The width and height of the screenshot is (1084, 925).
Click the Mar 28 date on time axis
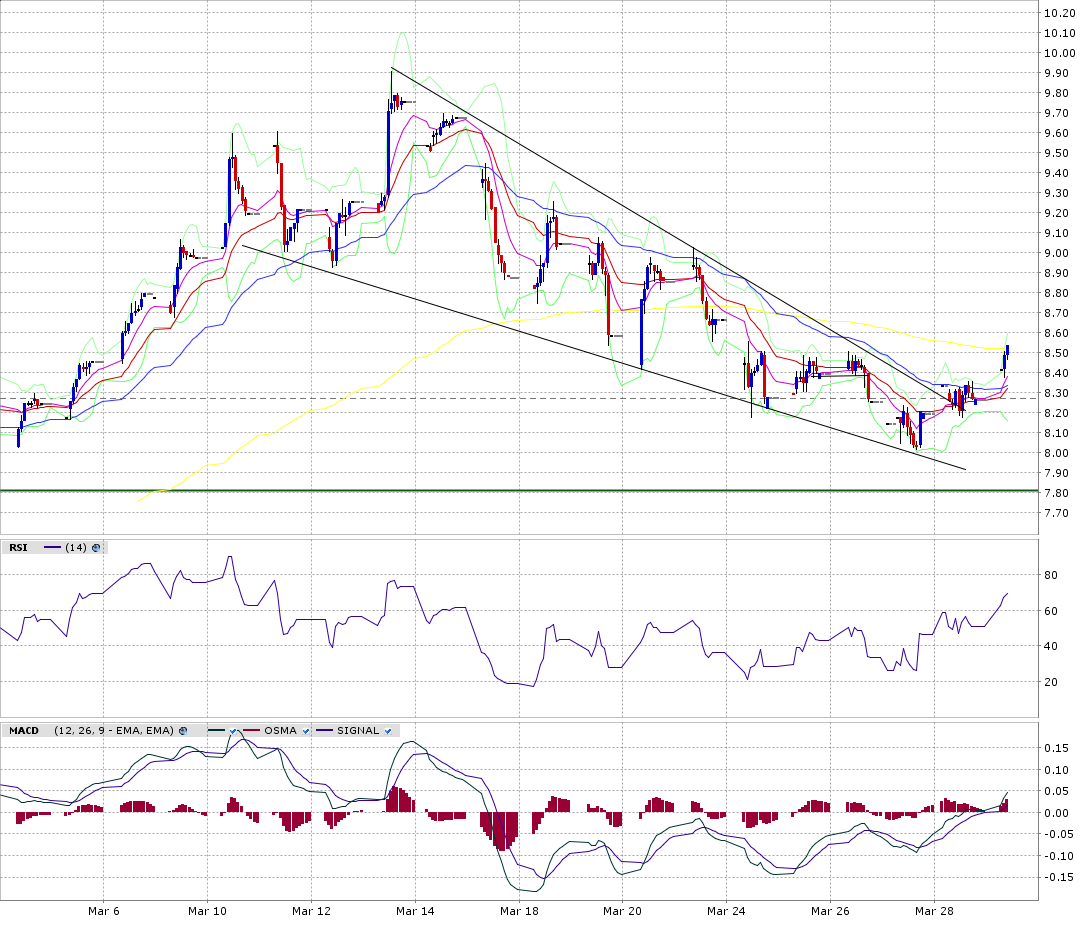(934, 912)
